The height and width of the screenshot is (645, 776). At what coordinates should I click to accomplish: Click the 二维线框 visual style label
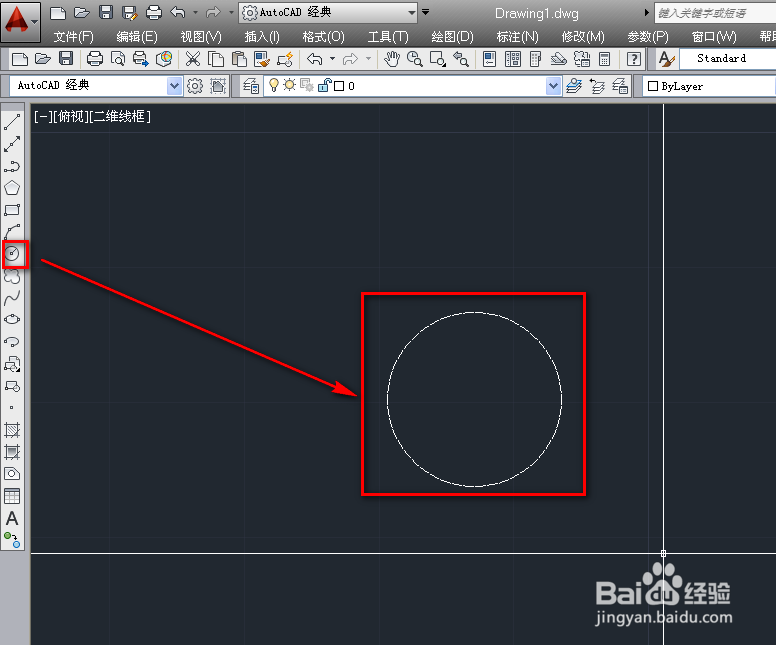(120, 117)
